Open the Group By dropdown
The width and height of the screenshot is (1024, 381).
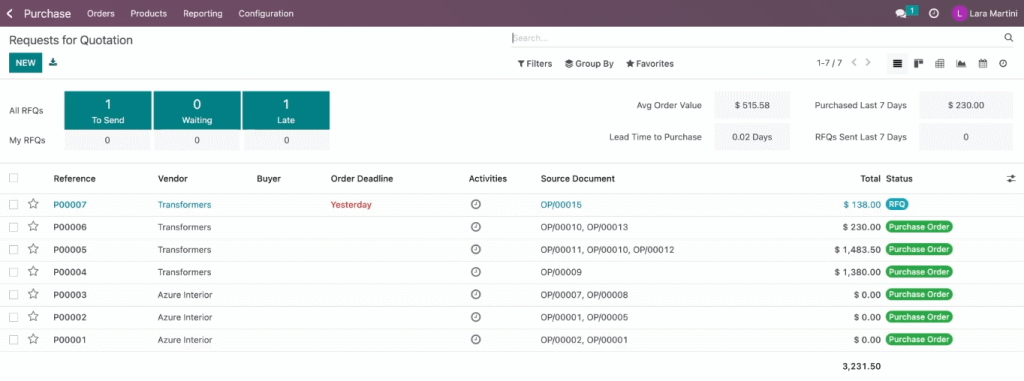pyautogui.click(x=589, y=63)
